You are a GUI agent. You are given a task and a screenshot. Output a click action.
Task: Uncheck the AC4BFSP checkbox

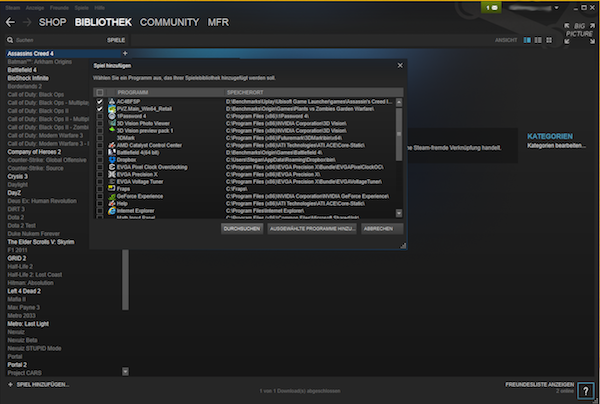pos(100,102)
